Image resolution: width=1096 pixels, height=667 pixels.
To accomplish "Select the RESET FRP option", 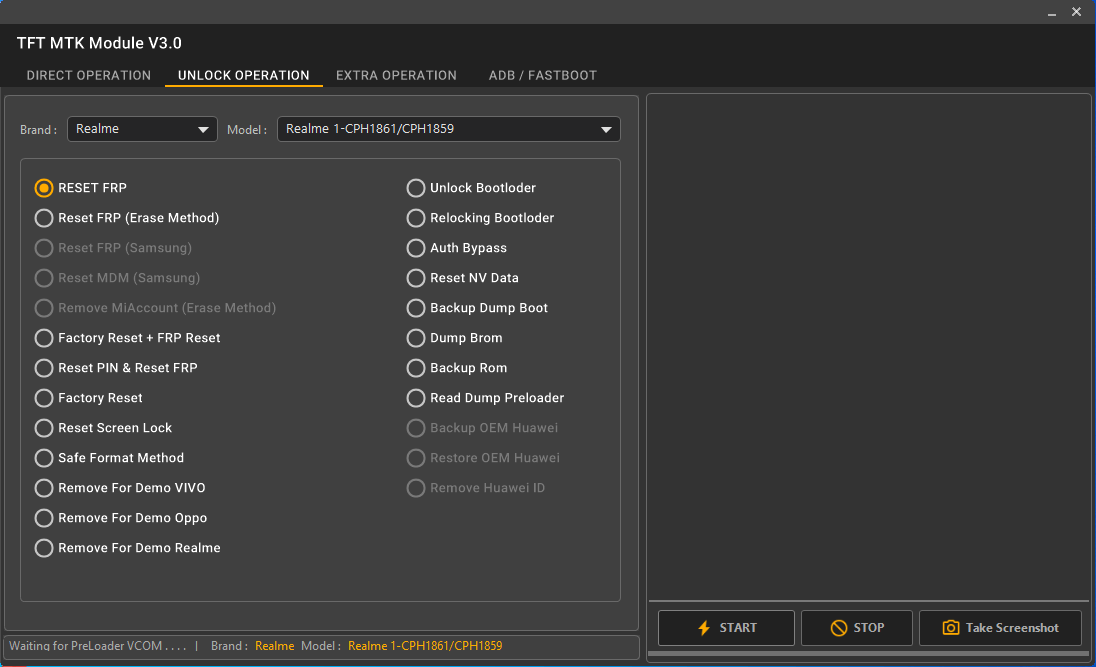I will (x=44, y=187).
